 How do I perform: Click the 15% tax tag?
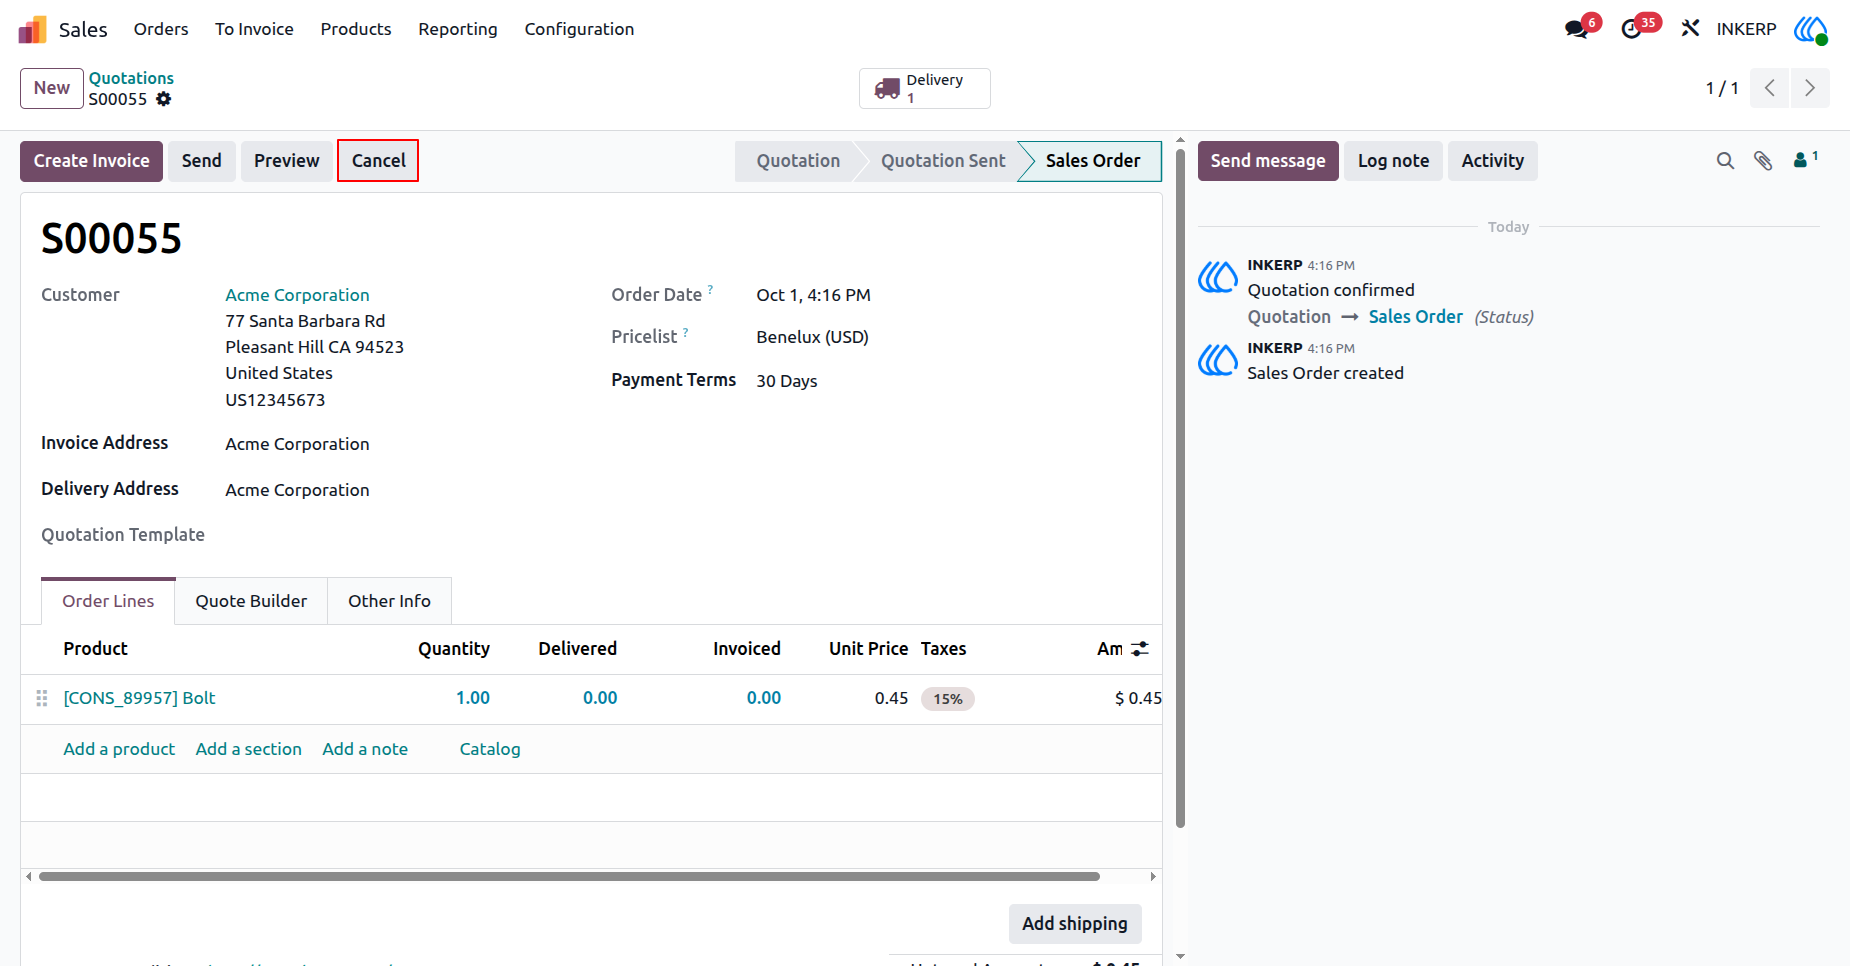(x=948, y=699)
